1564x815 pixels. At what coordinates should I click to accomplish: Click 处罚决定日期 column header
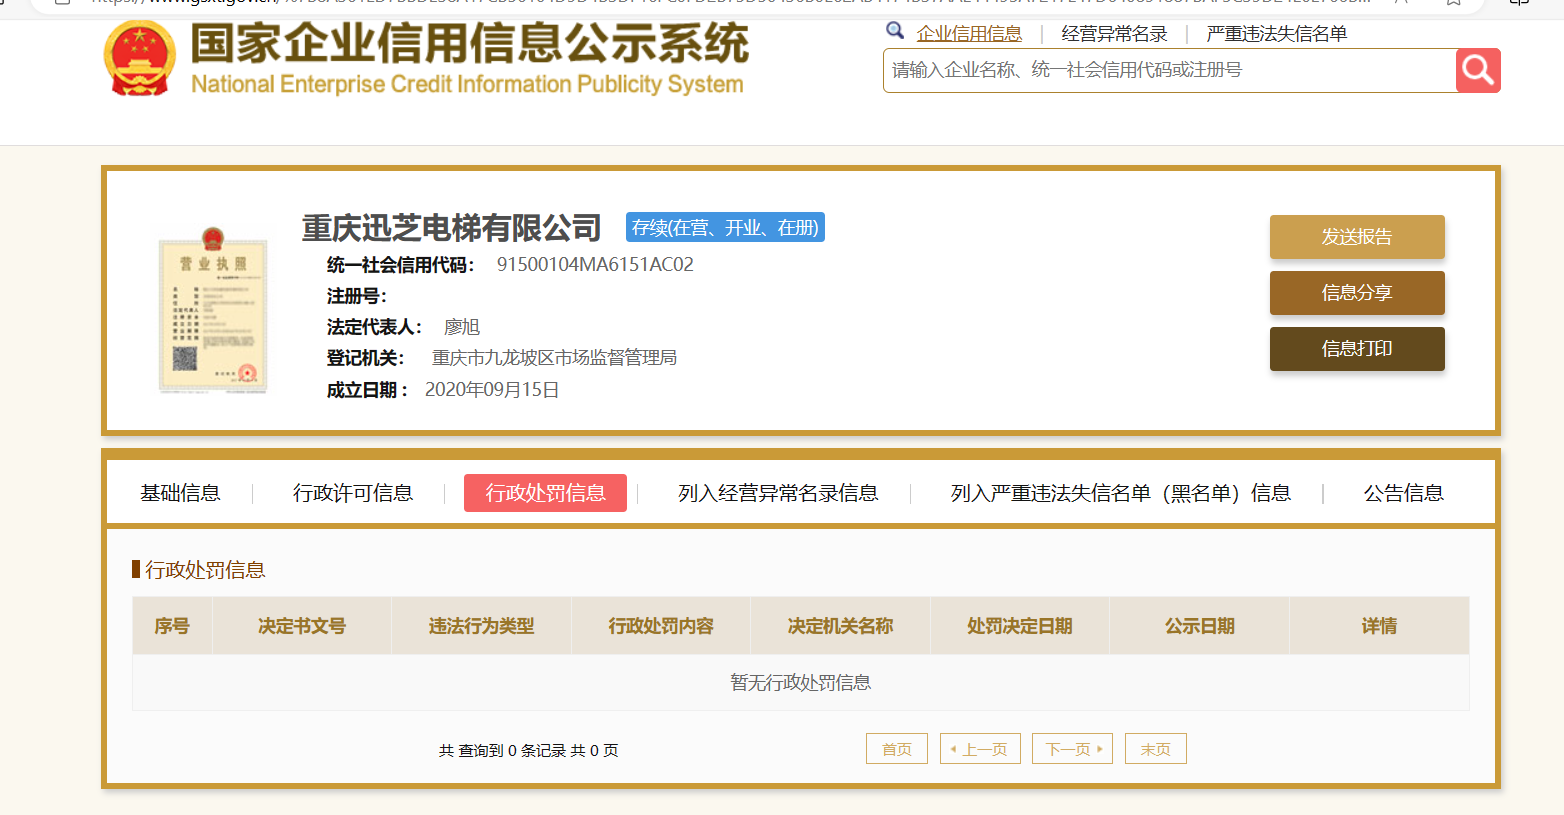[x=1020, y=626]
